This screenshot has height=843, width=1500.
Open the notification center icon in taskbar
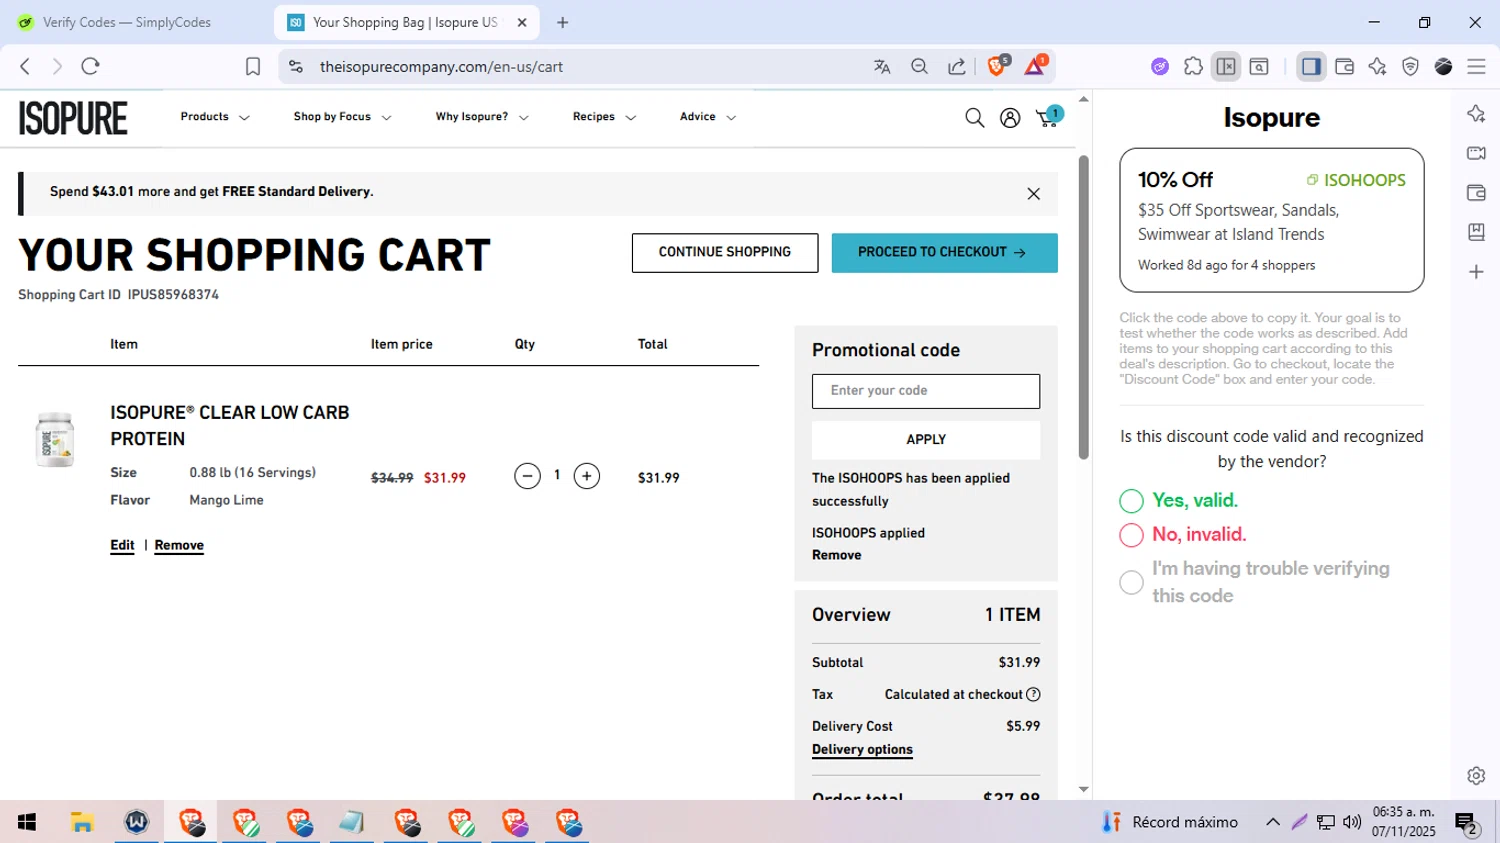pos(1466,823)
